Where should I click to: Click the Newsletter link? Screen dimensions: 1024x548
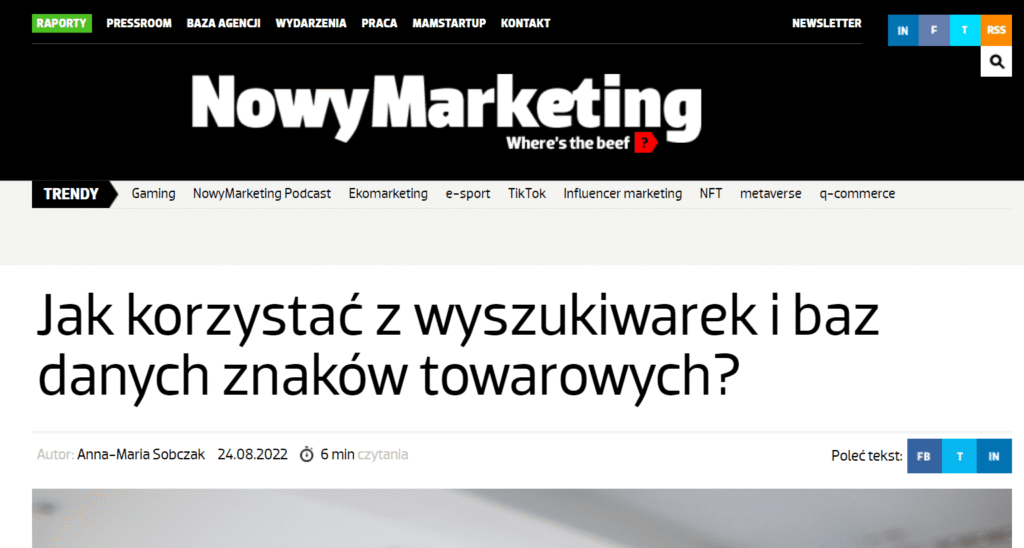(x=827, y=24)
